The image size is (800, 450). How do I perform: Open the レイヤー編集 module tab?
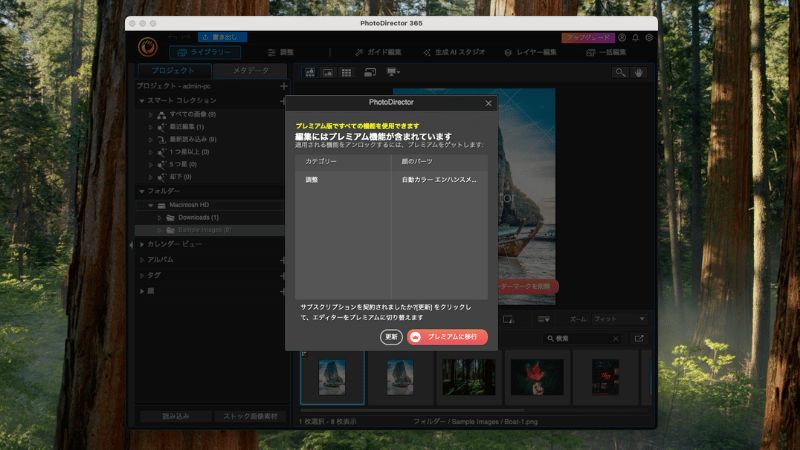[530, 52]
